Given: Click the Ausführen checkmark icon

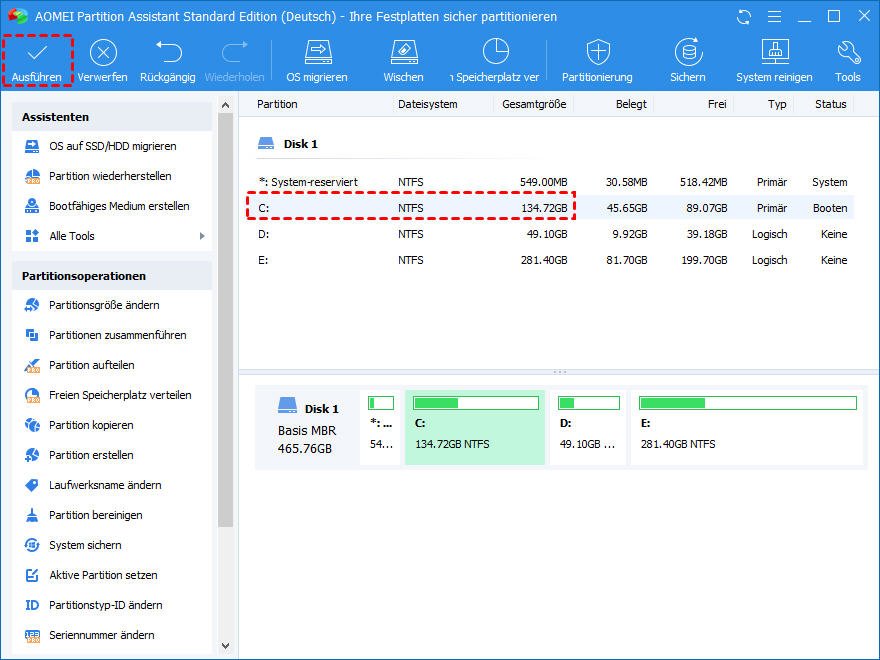Looking at the screenshot, I should 36,53.
